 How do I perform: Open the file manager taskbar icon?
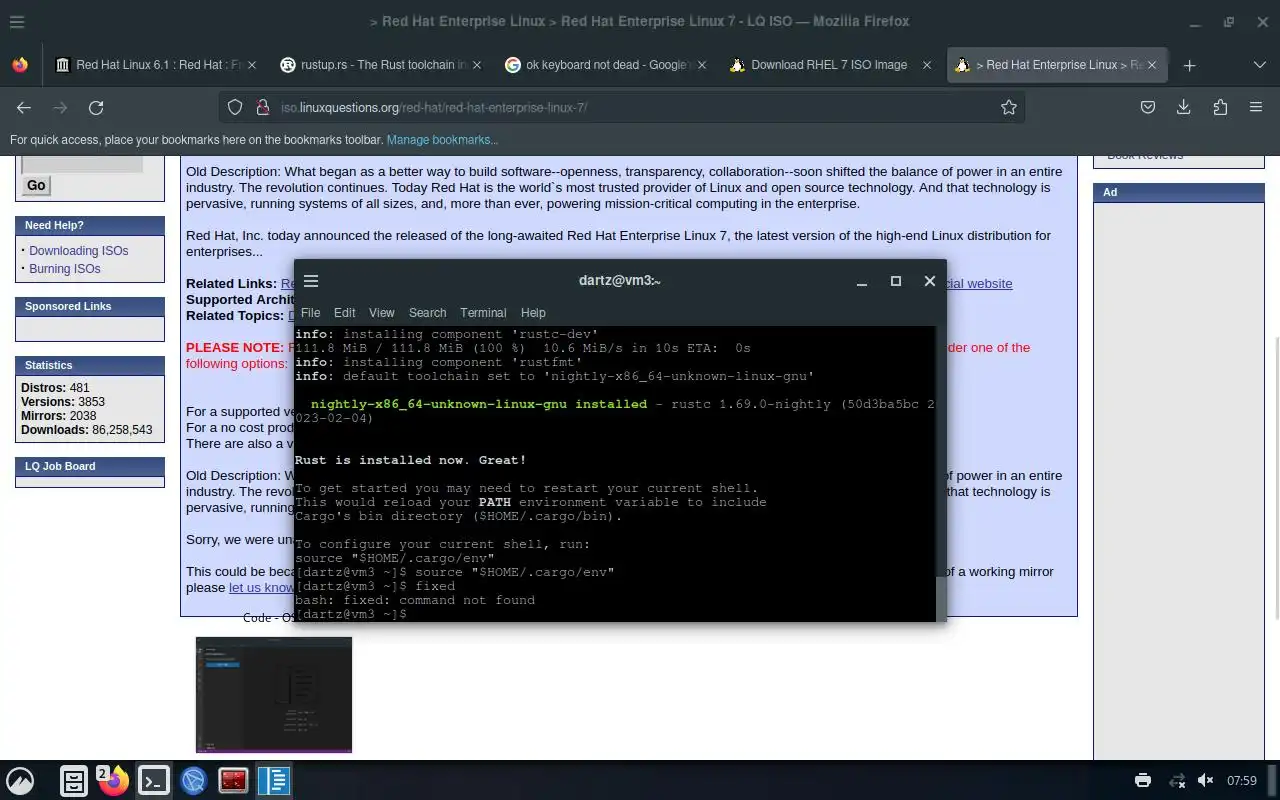point(74,781)
